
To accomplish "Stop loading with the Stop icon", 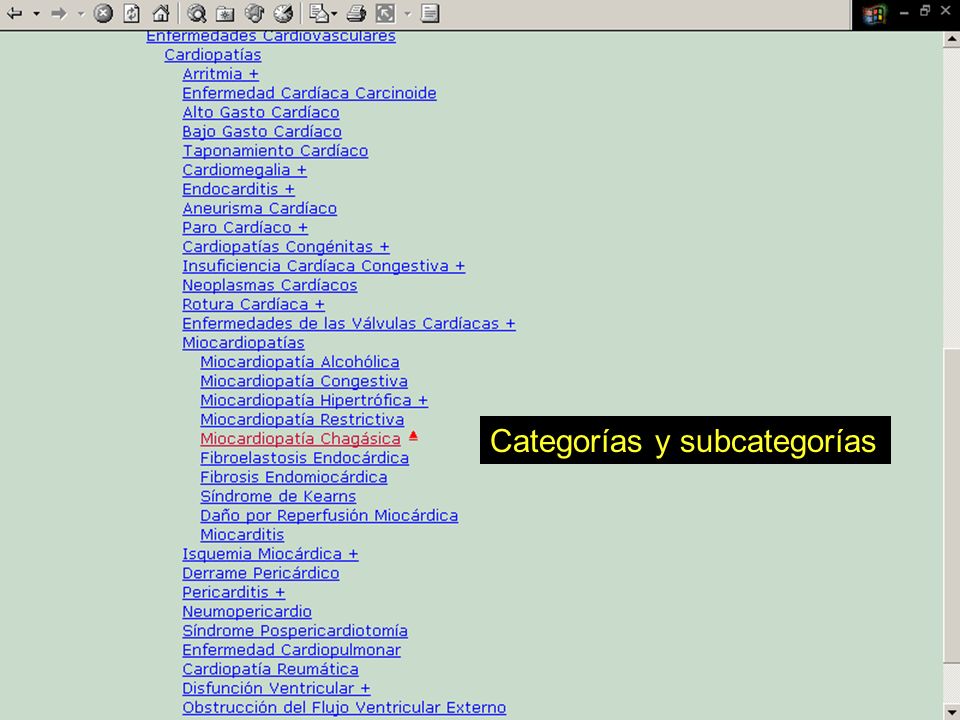I will tap(103, 13).
